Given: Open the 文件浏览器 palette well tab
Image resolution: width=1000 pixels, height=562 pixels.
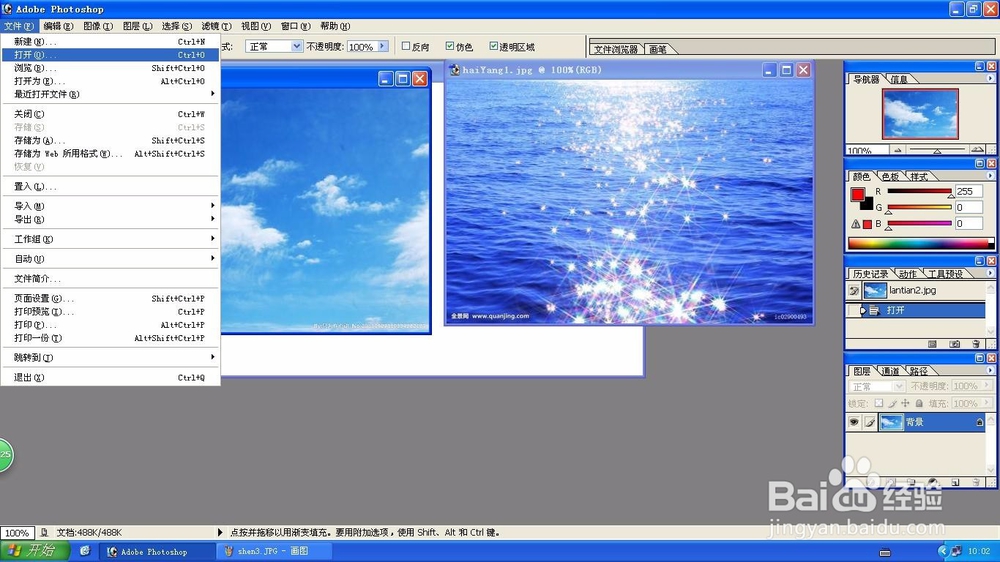Looking at the screenshot, I should pos(616,49).
